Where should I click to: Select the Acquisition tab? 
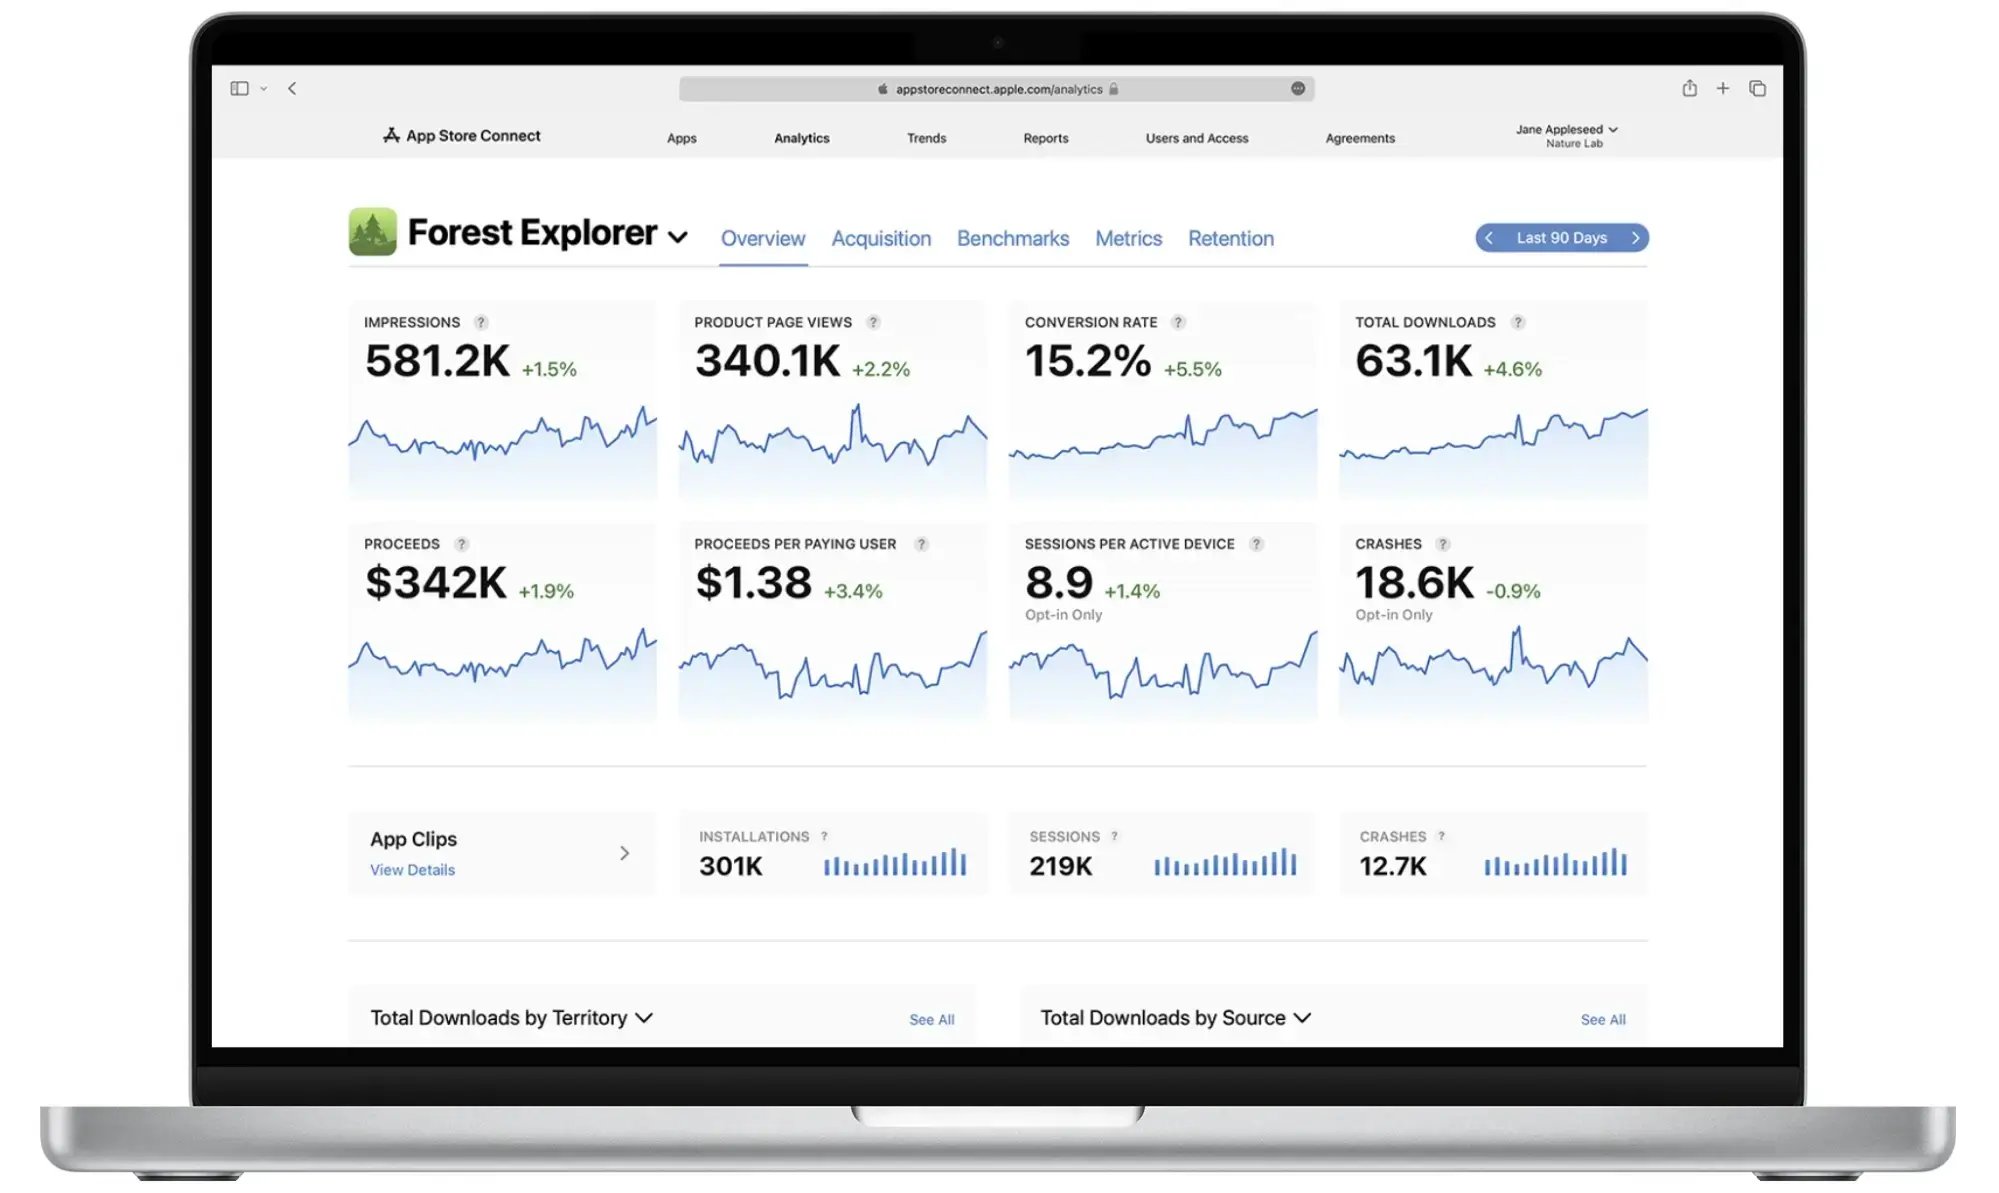click(880, 237)
